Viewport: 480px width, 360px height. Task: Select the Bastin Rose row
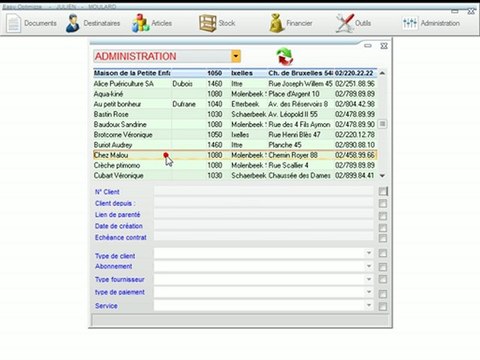click(235, 114)
